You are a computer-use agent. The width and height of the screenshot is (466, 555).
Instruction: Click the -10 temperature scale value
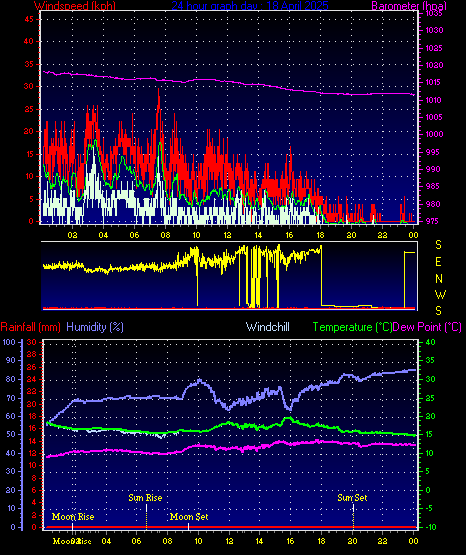pyautogui.click(x=431, y=527)
